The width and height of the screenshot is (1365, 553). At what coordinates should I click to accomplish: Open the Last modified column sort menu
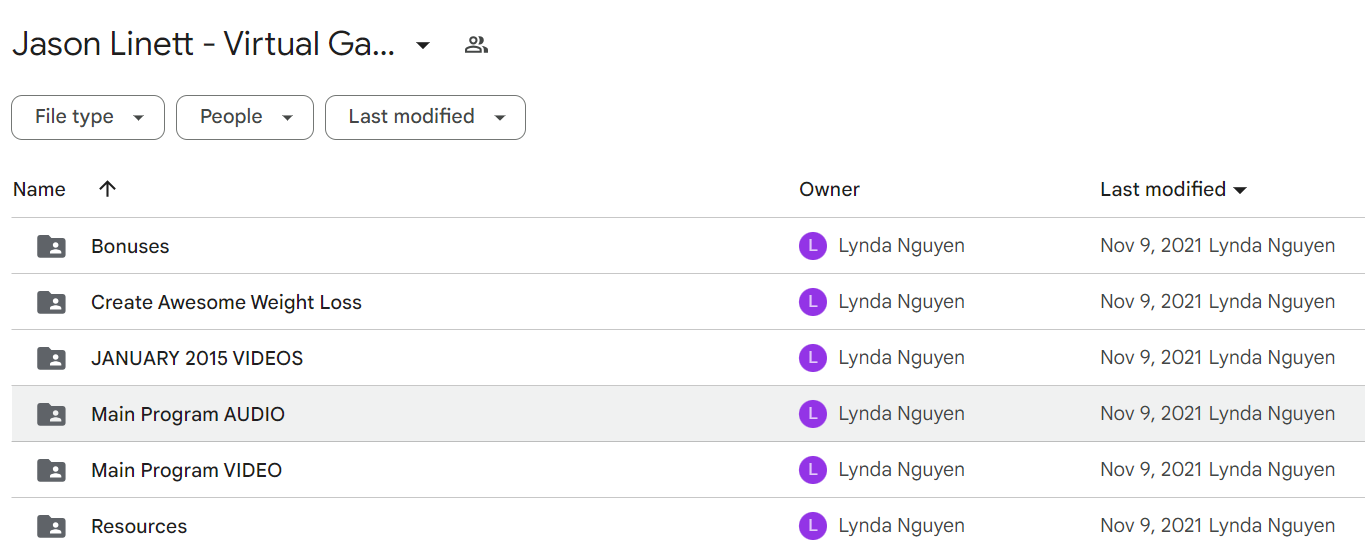pos(1173,189)
